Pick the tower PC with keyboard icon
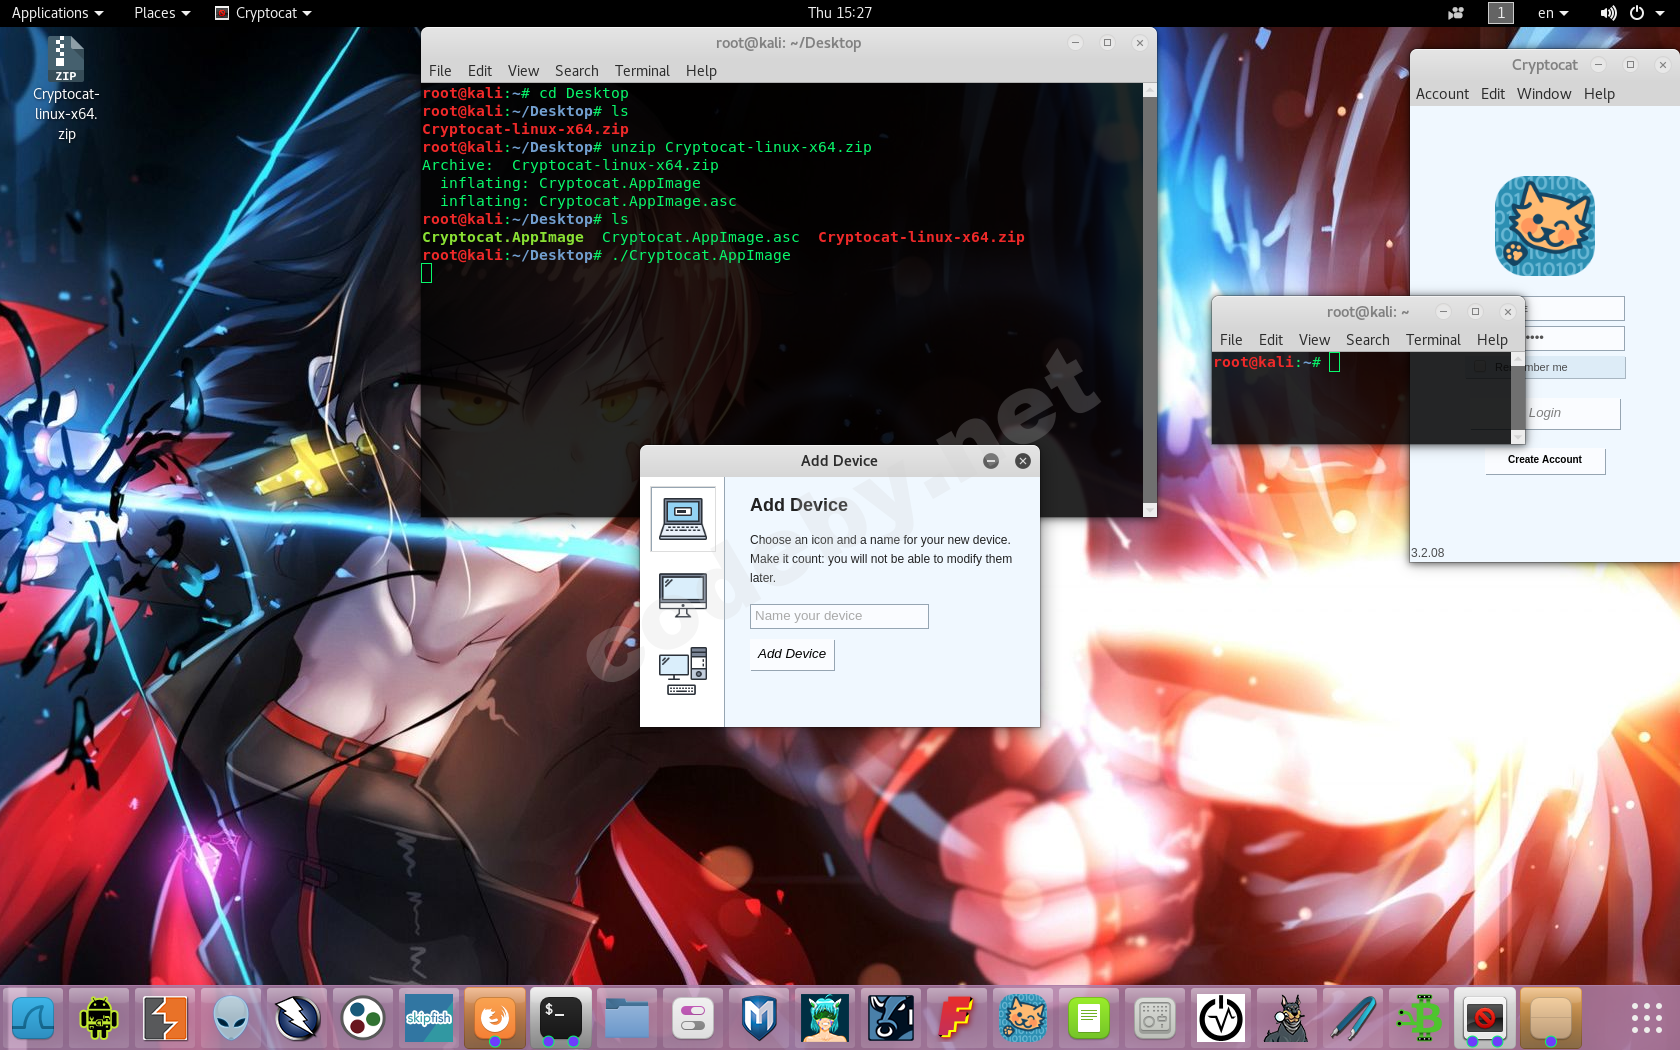Image resolution: width=1680 pixels, height=1050 pixels. 683,672
